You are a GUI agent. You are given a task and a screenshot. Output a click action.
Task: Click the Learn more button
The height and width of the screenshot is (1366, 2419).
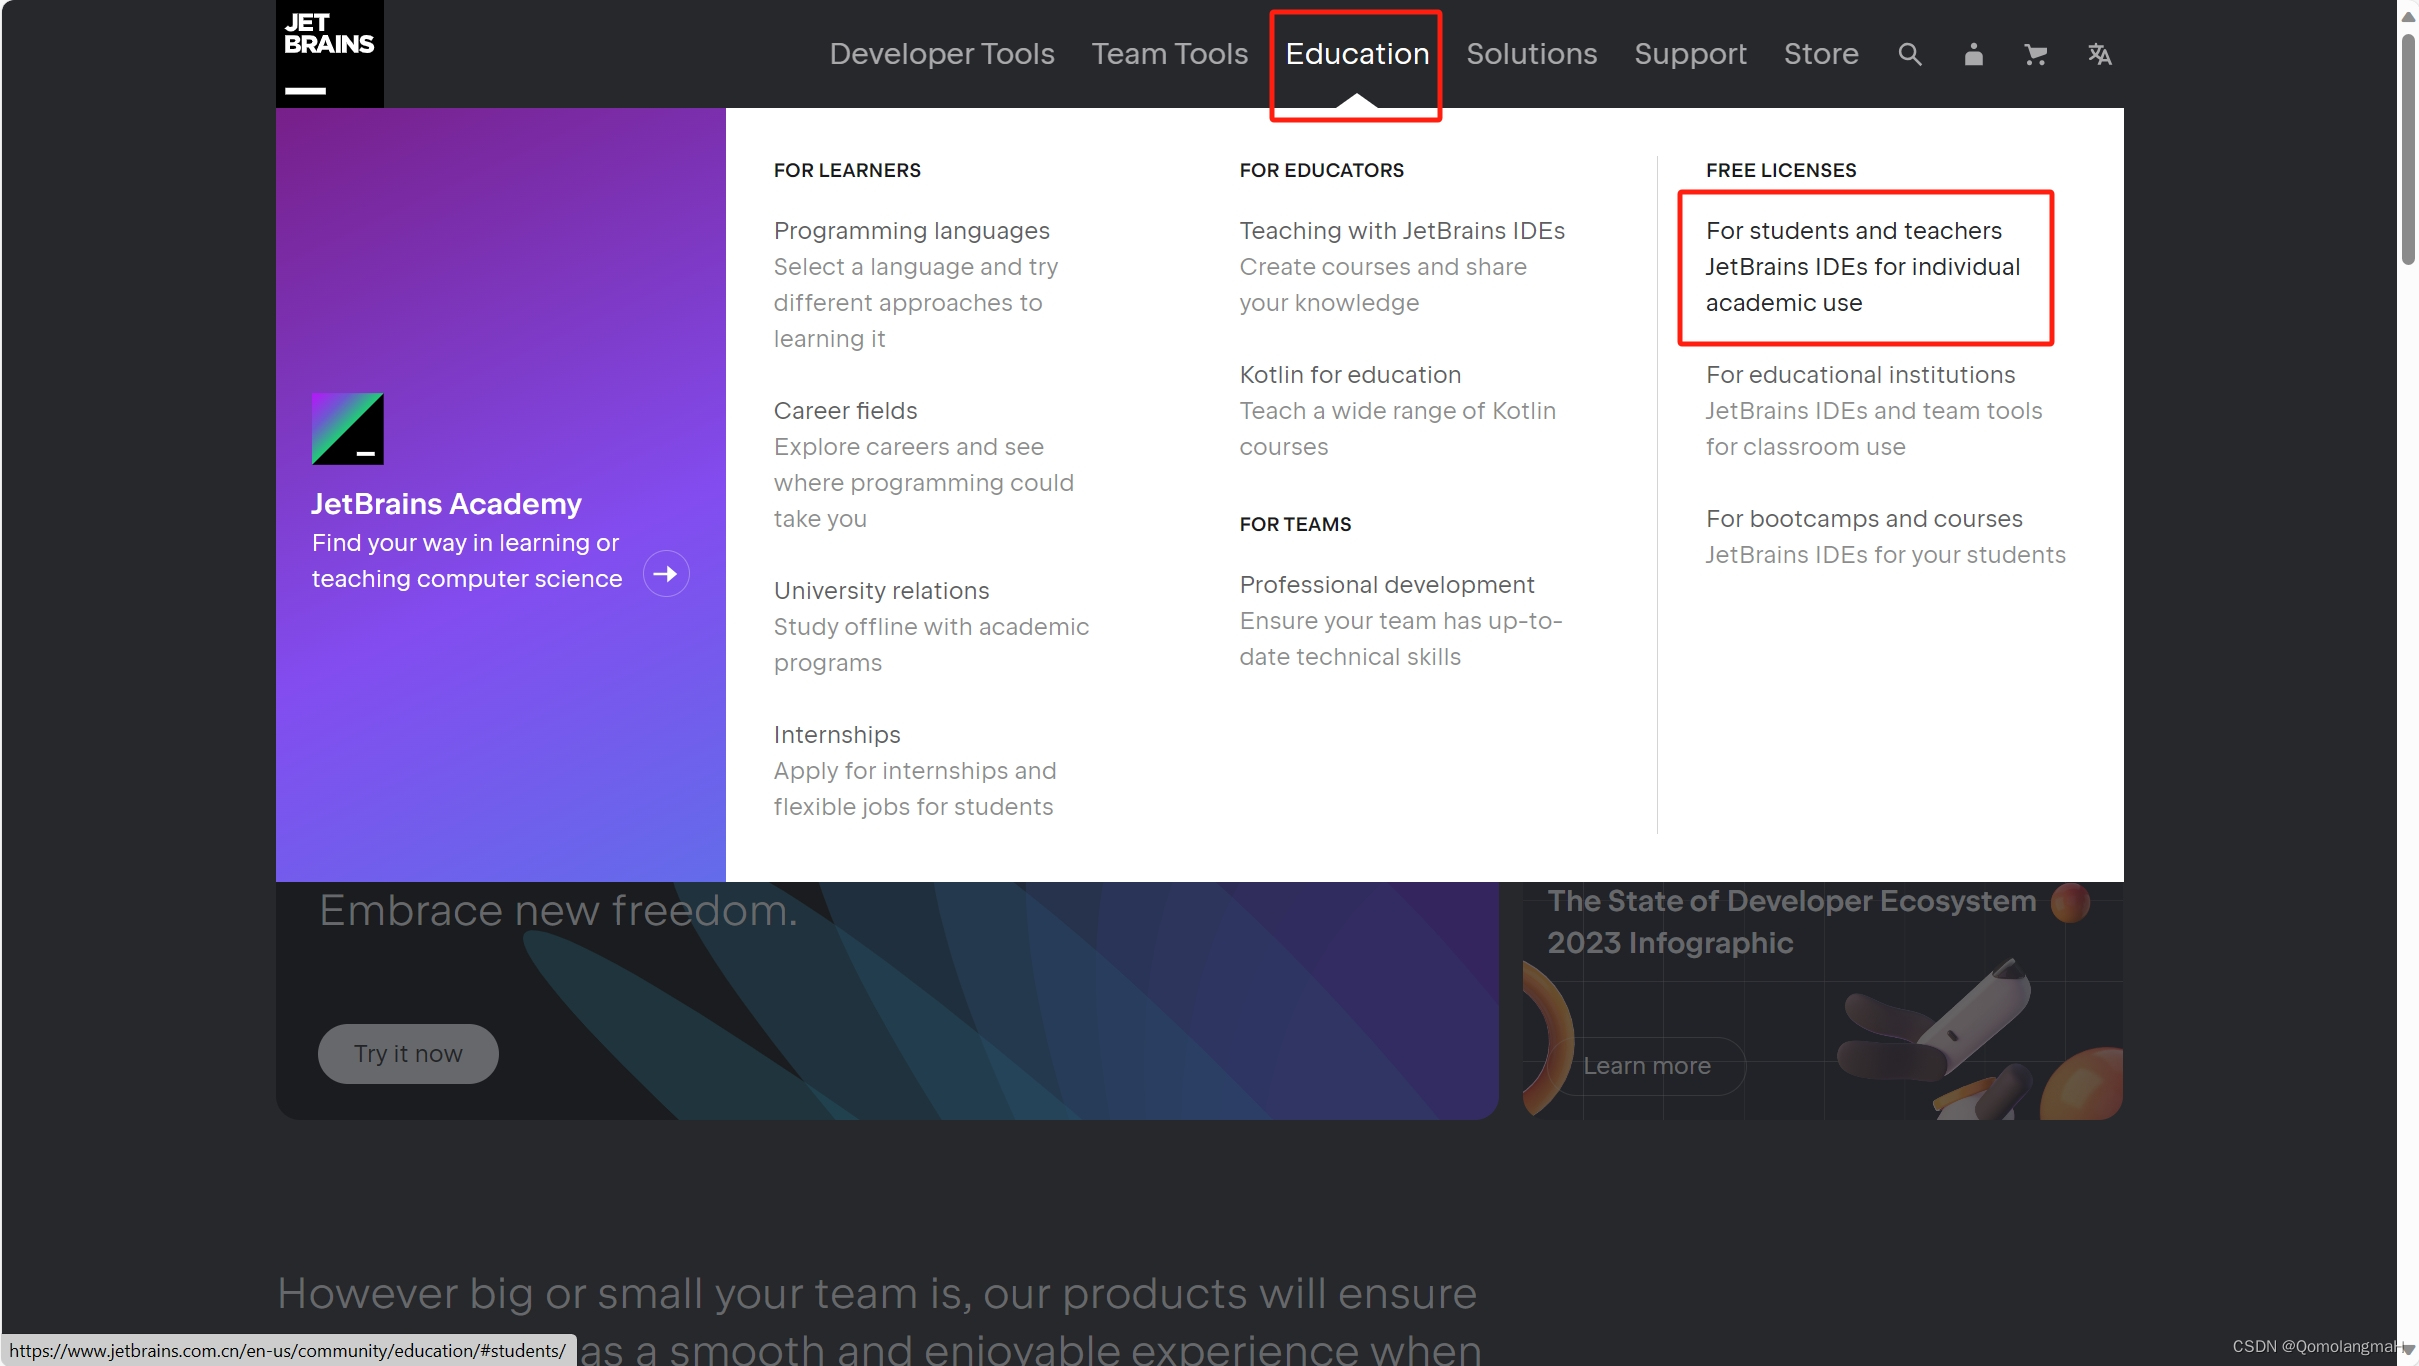click(x=1646, y=1066)
